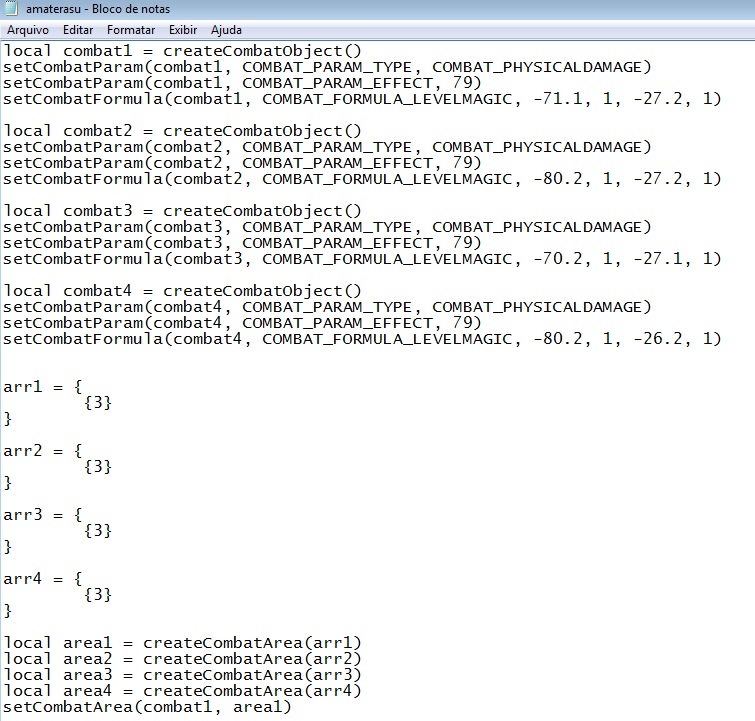The height and width of the screenshot is (721, 755).
Task: Click the 'arr4 = {' line
Action: [x=43, y=579]
